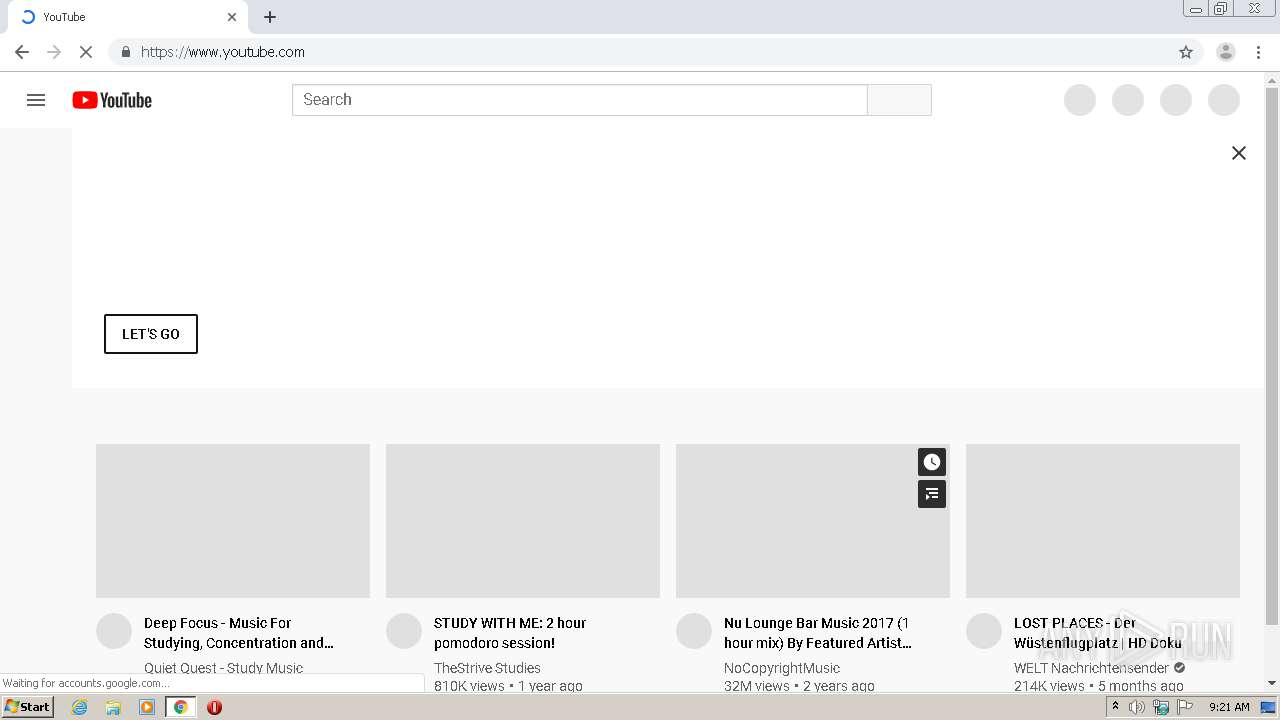Click channel avatar beside LOST PLACES
This screenshot has width=1280, height=720.
[984, 631]
